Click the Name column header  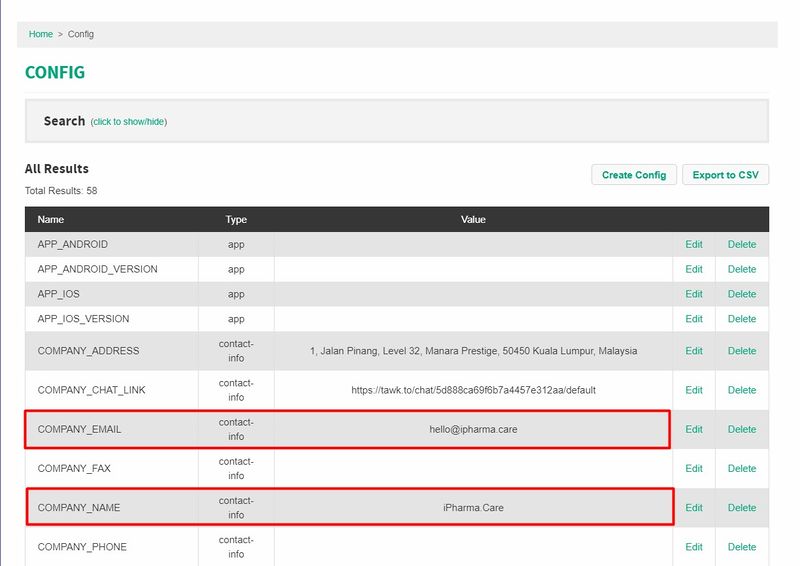coord(51,219)
